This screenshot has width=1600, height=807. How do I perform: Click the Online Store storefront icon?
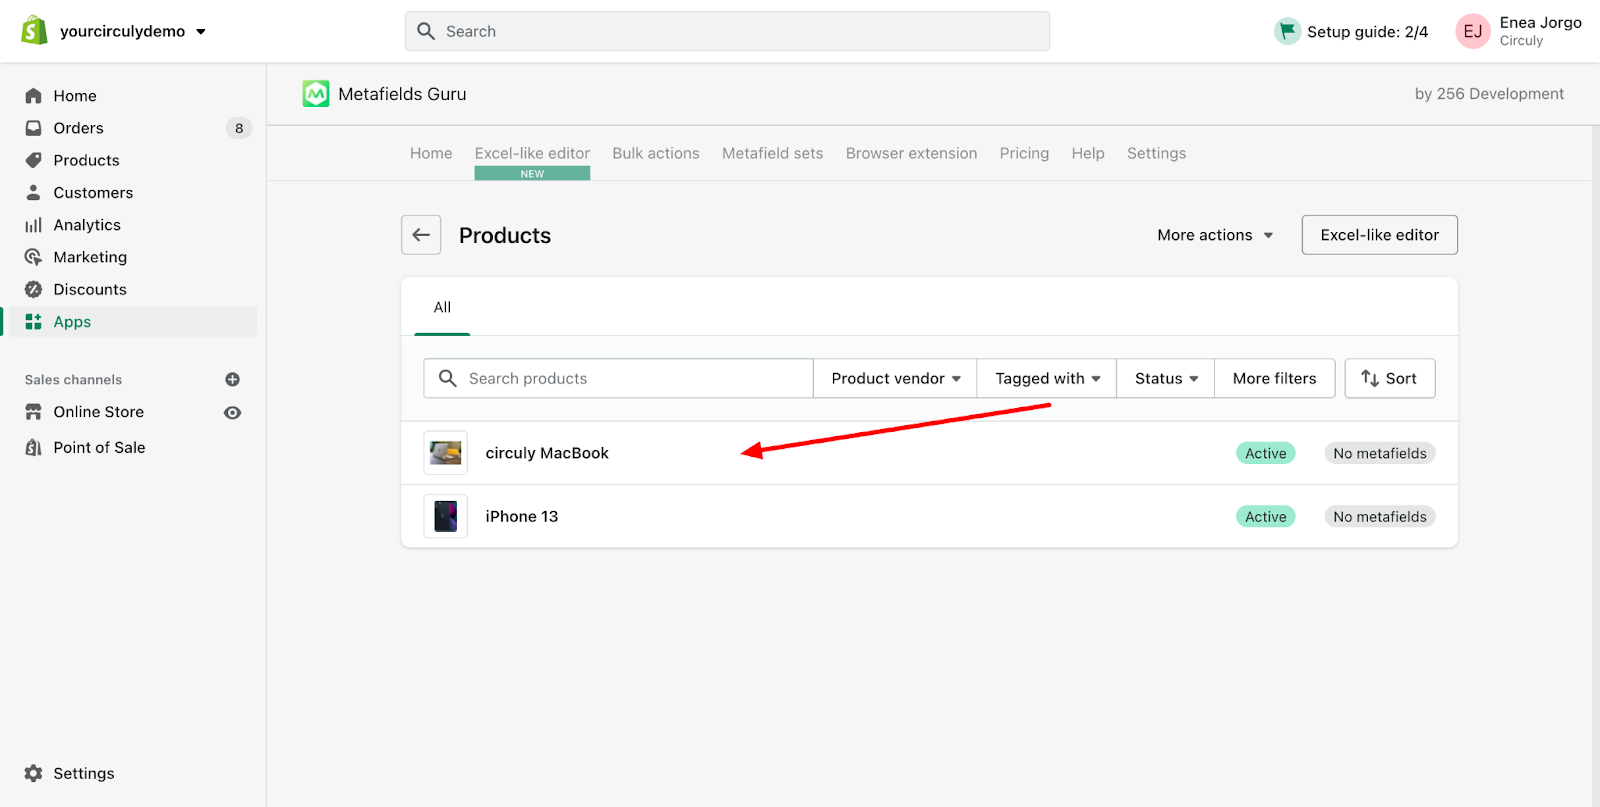pos(34,412)
